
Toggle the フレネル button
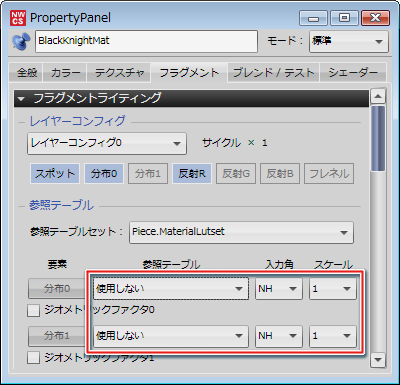(x=329, y=173)
